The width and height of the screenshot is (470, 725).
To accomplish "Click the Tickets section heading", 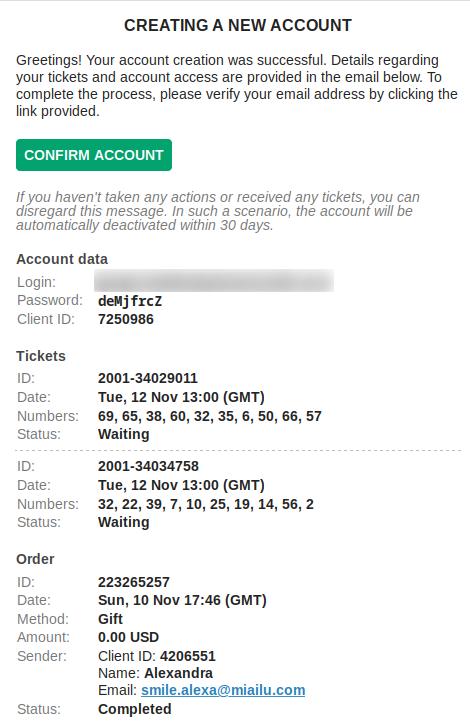I will click(x=41, y=356).
